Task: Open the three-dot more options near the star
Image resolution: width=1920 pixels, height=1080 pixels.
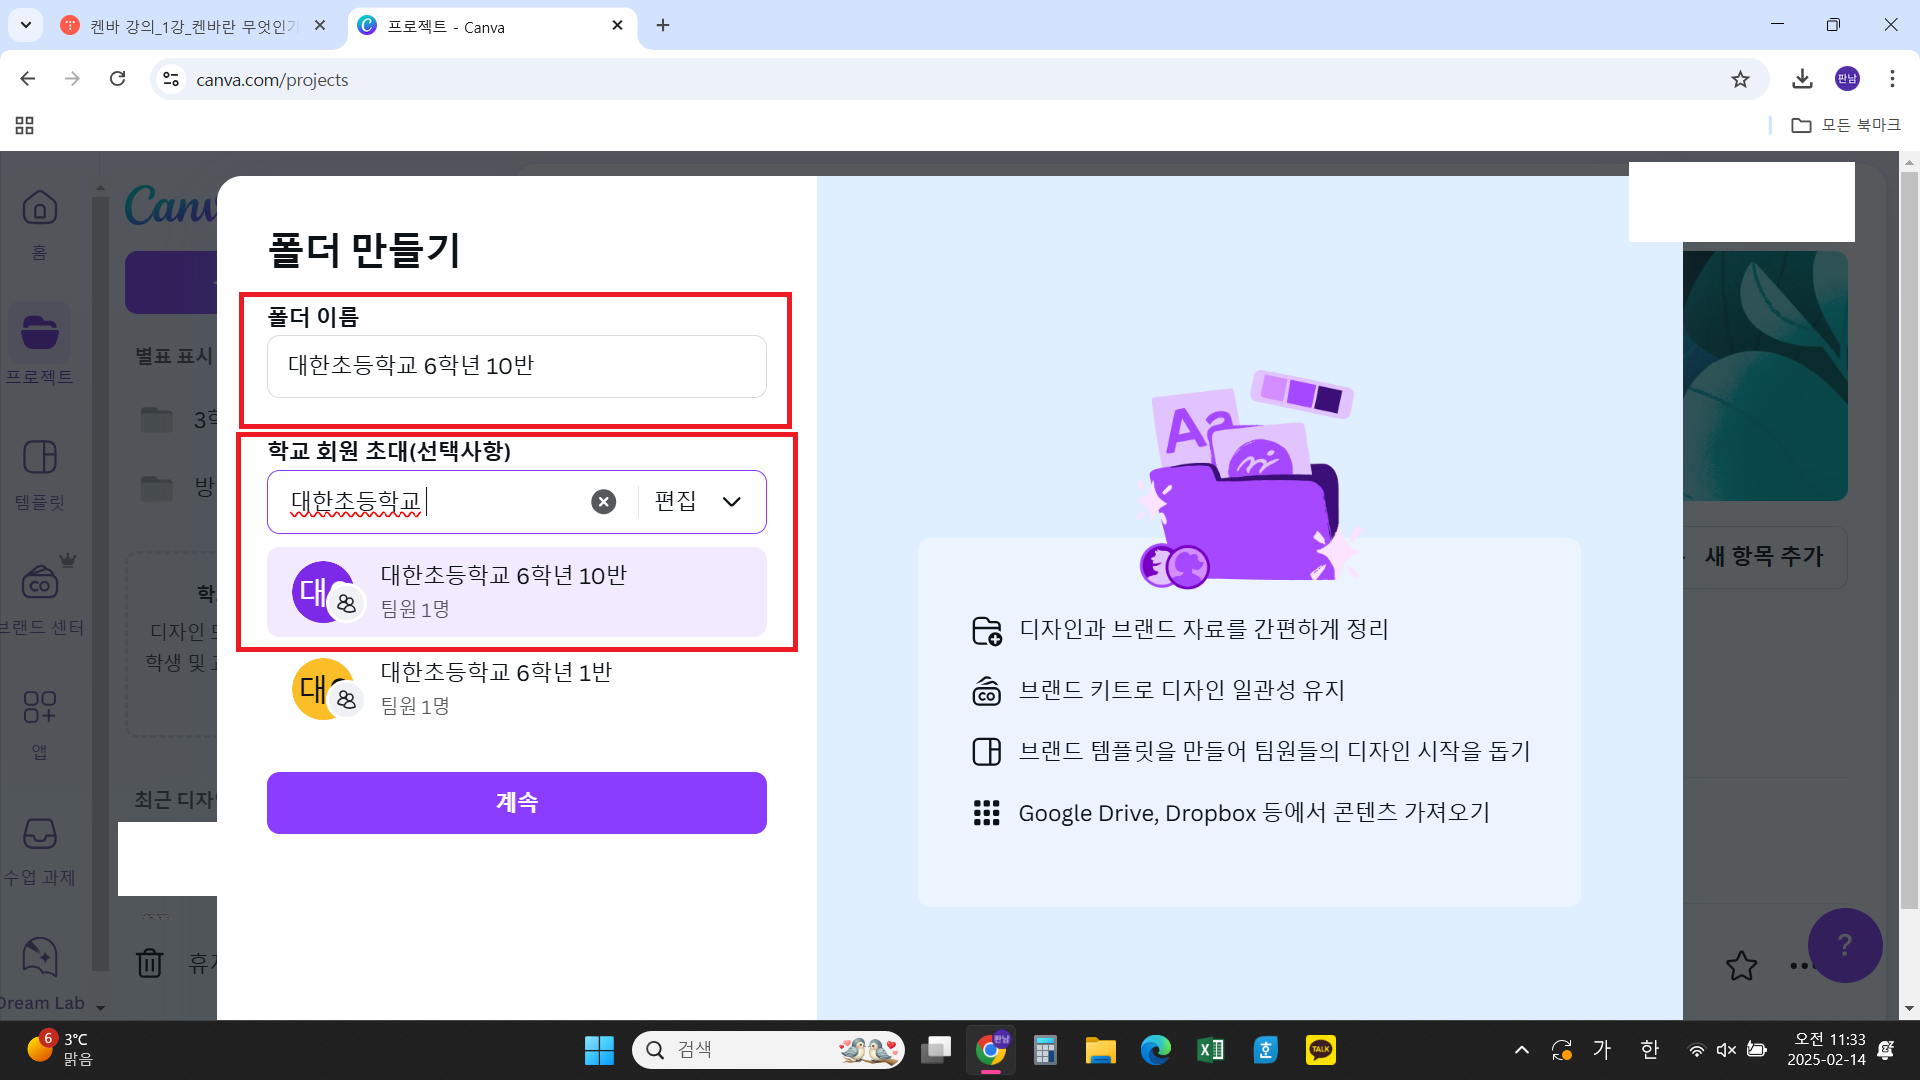Action: pyautogui.click(x=1799, y=966)
